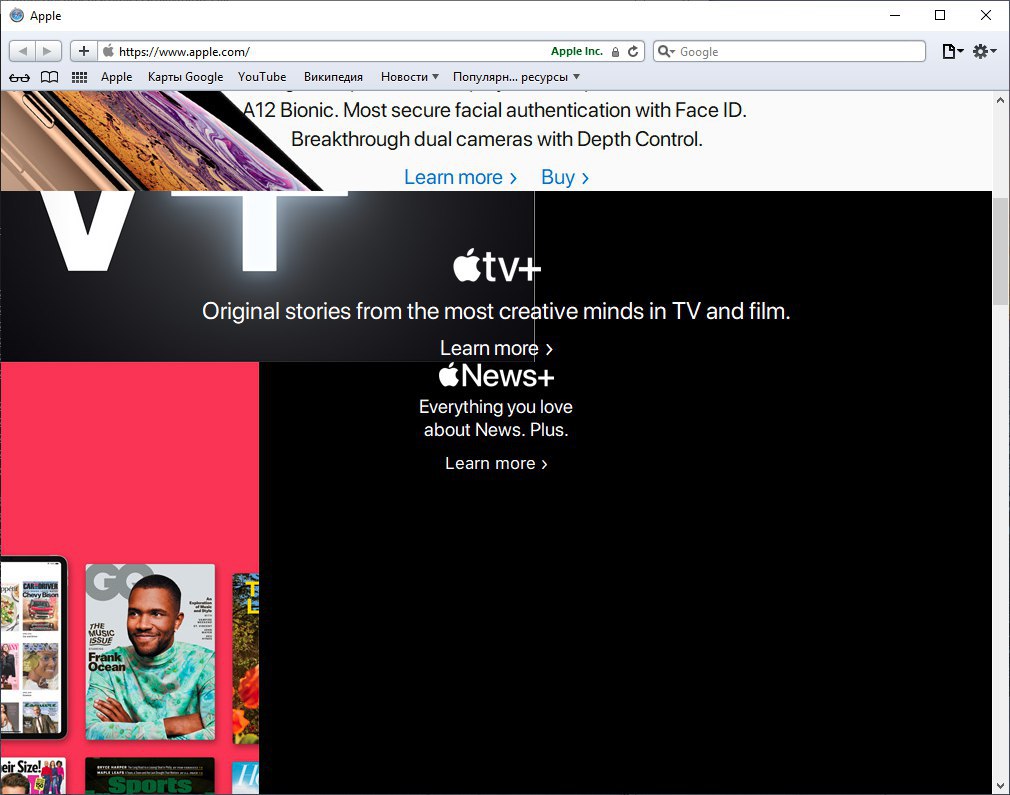Click the Apple favicon in address bar
This screenshot has height=795, width=1010.
[108, 51]
